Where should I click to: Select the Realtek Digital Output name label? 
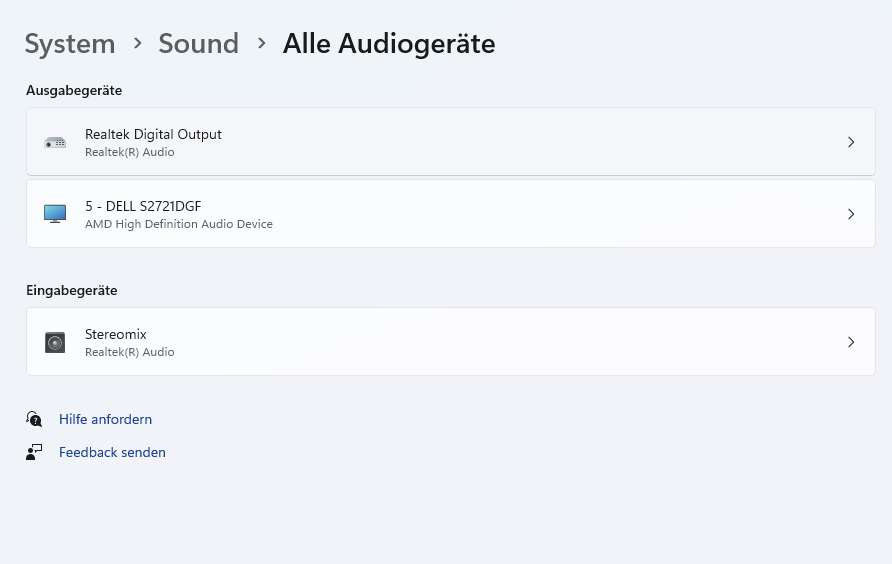153,134
